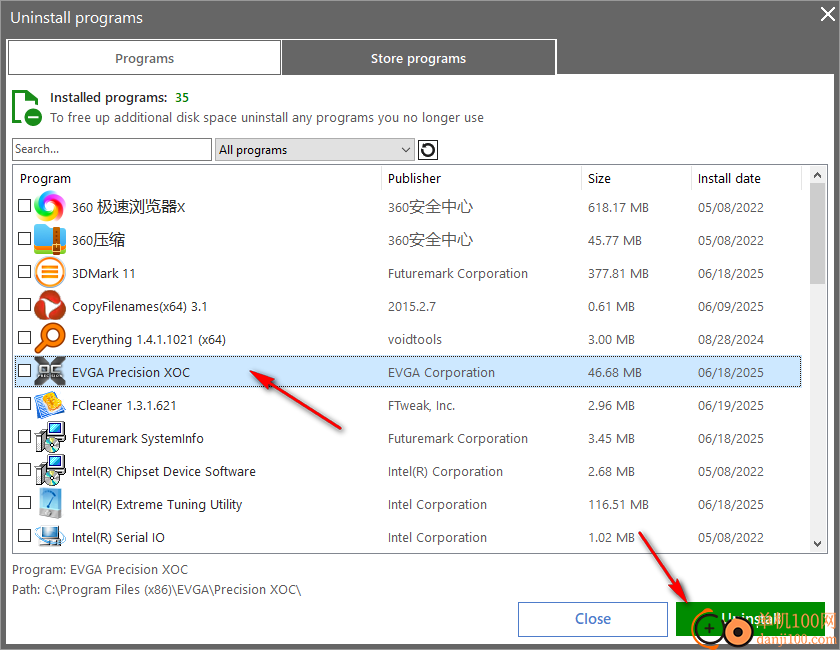Sort by the Install date column header
The image size is (840, 650).
coord(747,178)
